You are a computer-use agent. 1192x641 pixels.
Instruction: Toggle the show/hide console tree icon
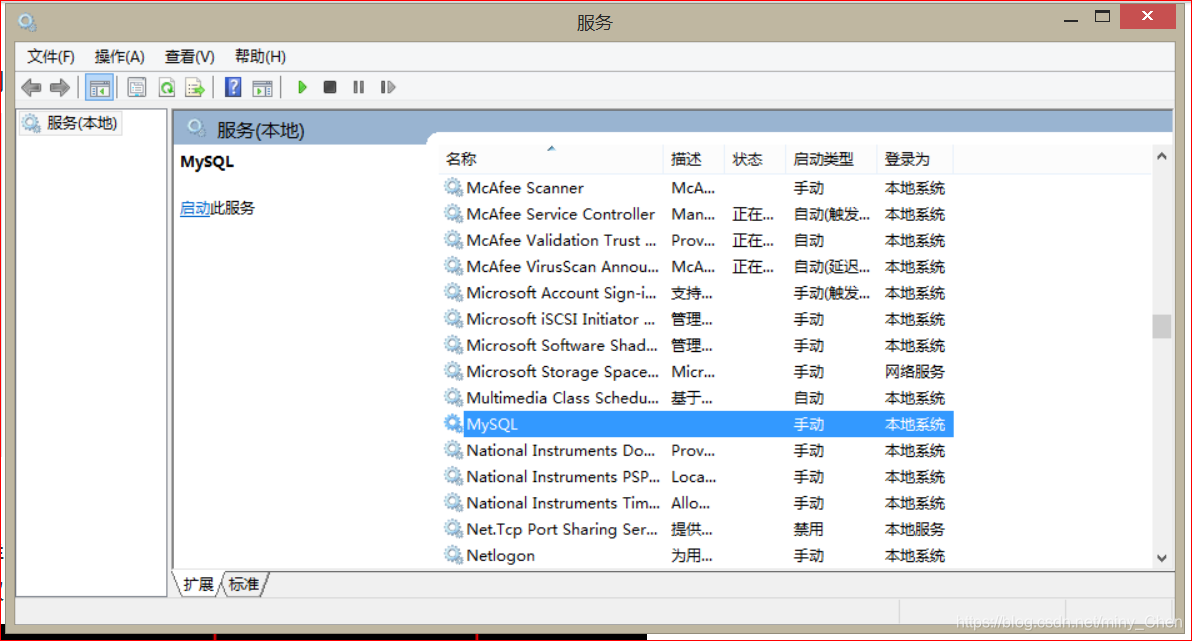pos(99,87)
